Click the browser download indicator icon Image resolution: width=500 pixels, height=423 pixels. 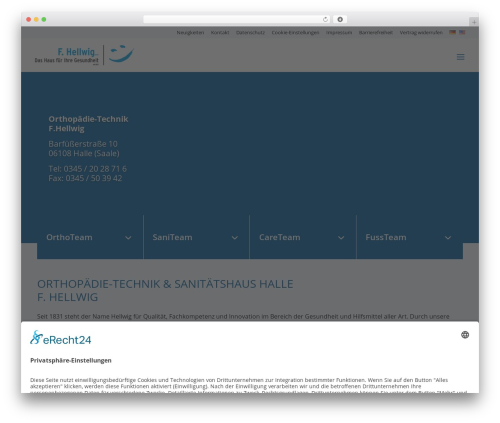point(340,19)
